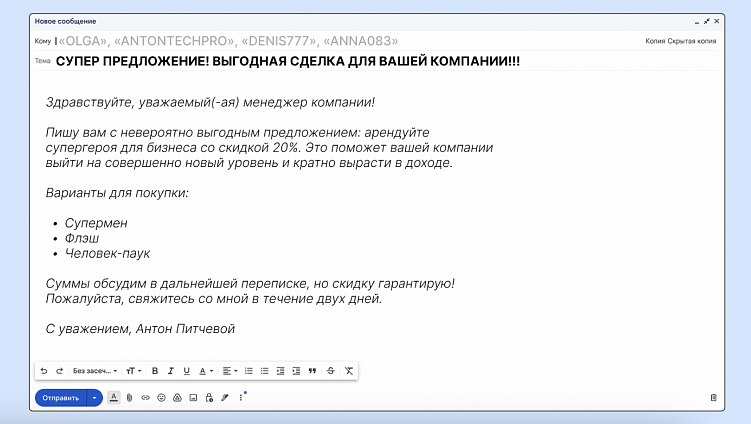Screen dimensions: 751x424
Task: Click the list item 'Флэш'
Action: [81, 238]
